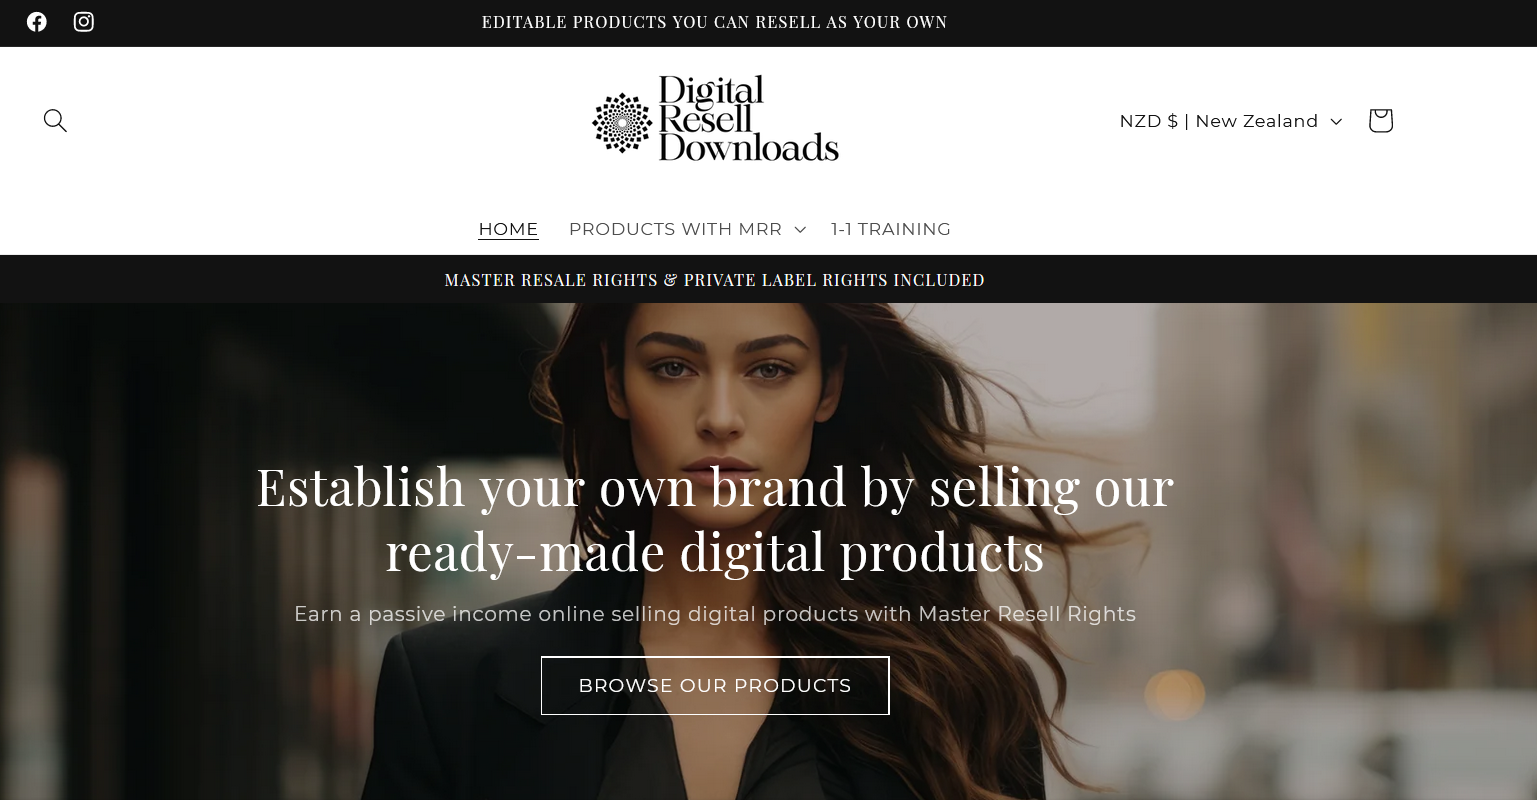This screenshot has width=1537, height=800.
Task: View the shopping cart icon
Action: 1381,121
